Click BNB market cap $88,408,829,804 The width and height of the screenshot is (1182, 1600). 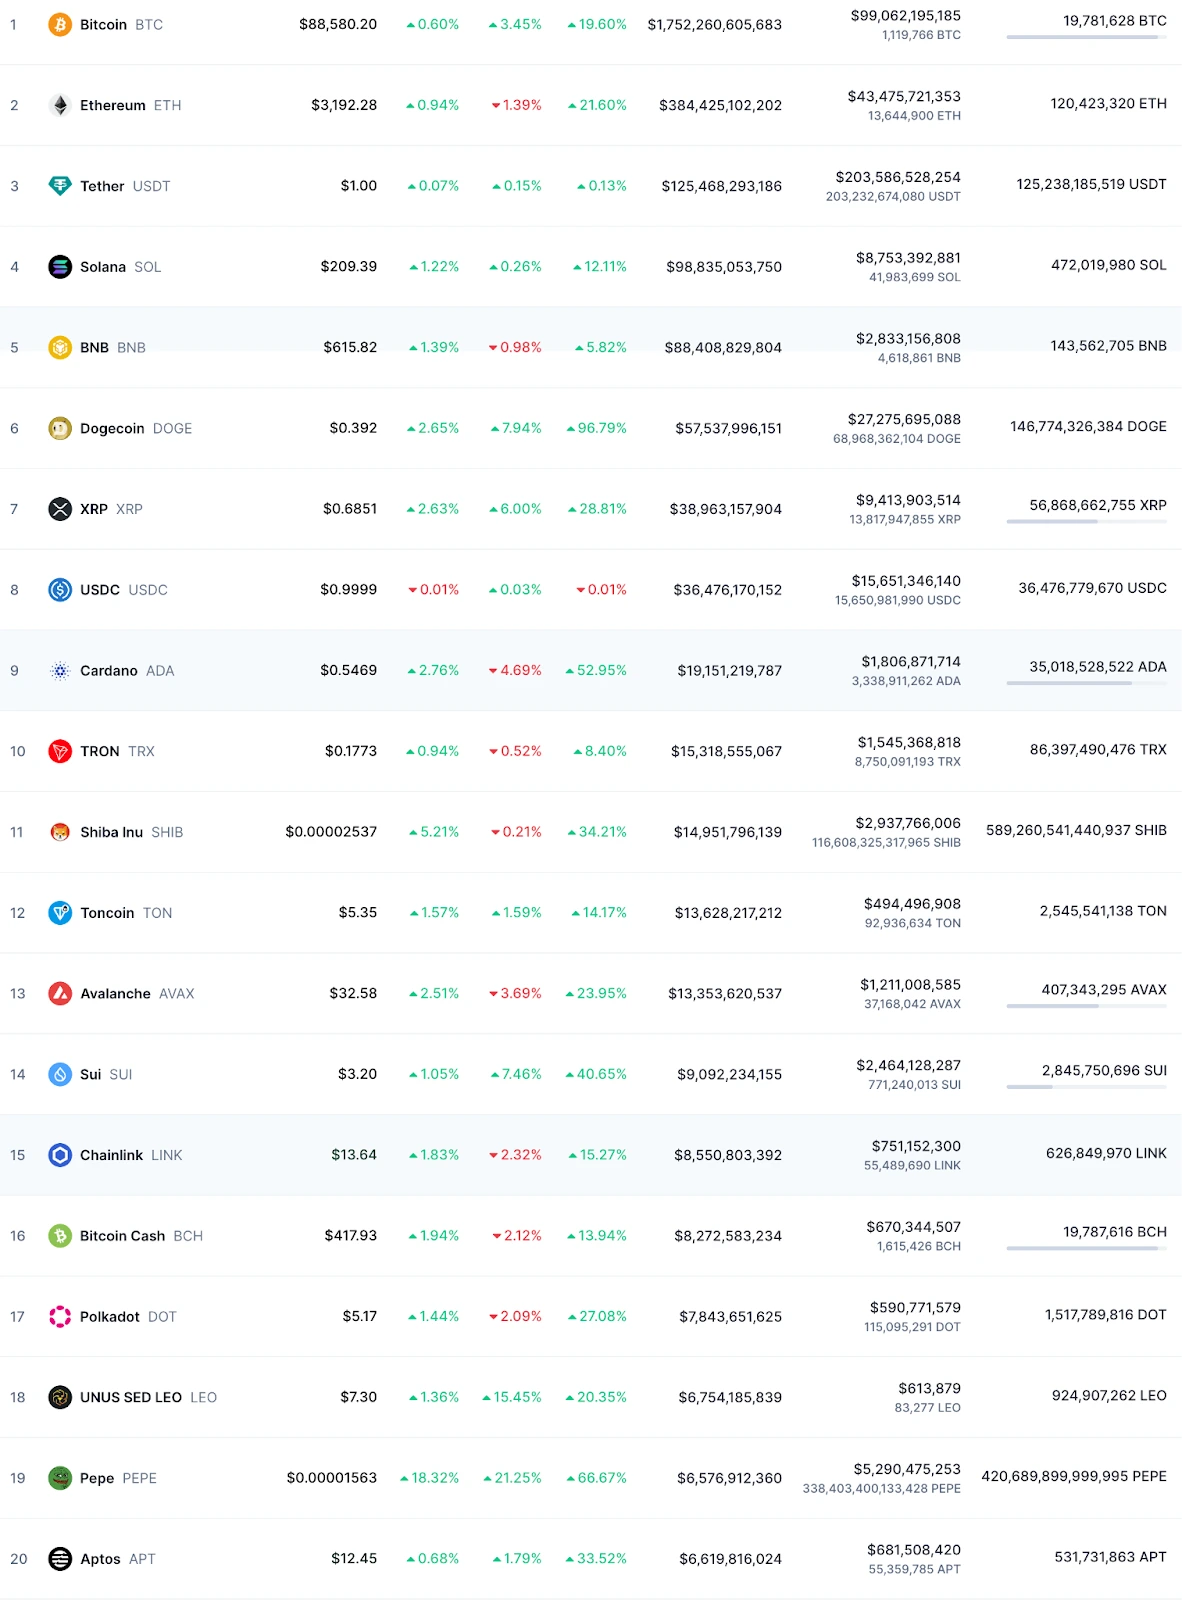pyautogui.click(x=723, y=347)
